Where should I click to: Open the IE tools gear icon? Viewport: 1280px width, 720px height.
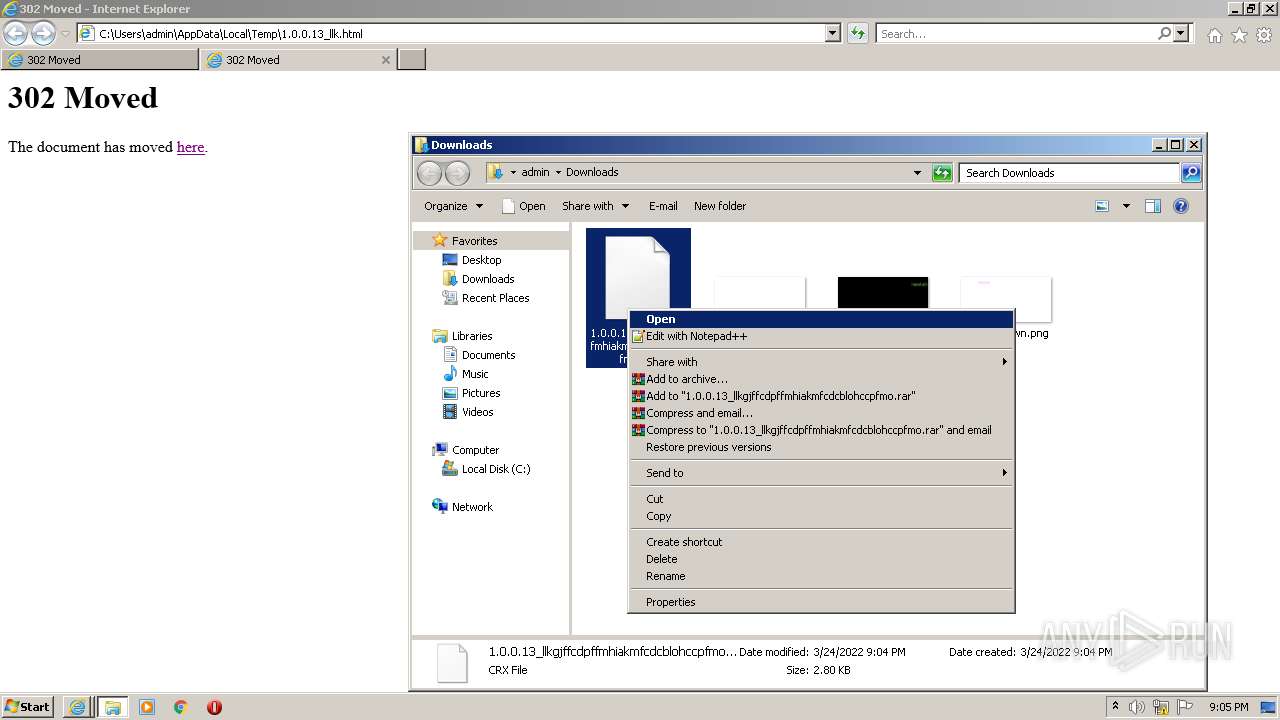coord(1264,35)
